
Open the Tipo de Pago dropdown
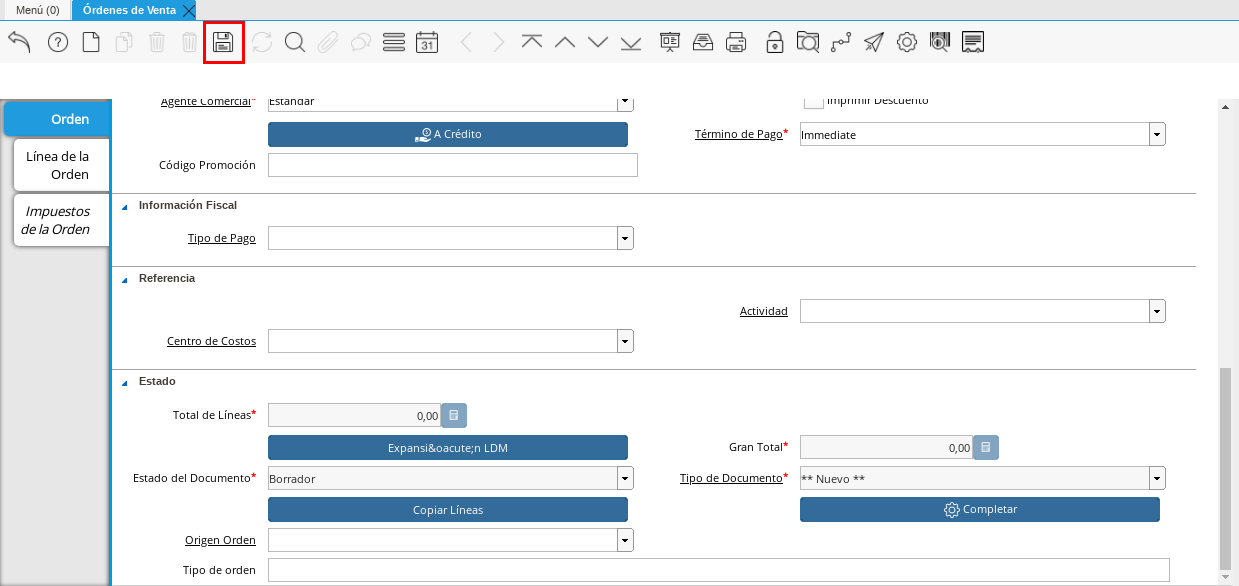point(625,239)
